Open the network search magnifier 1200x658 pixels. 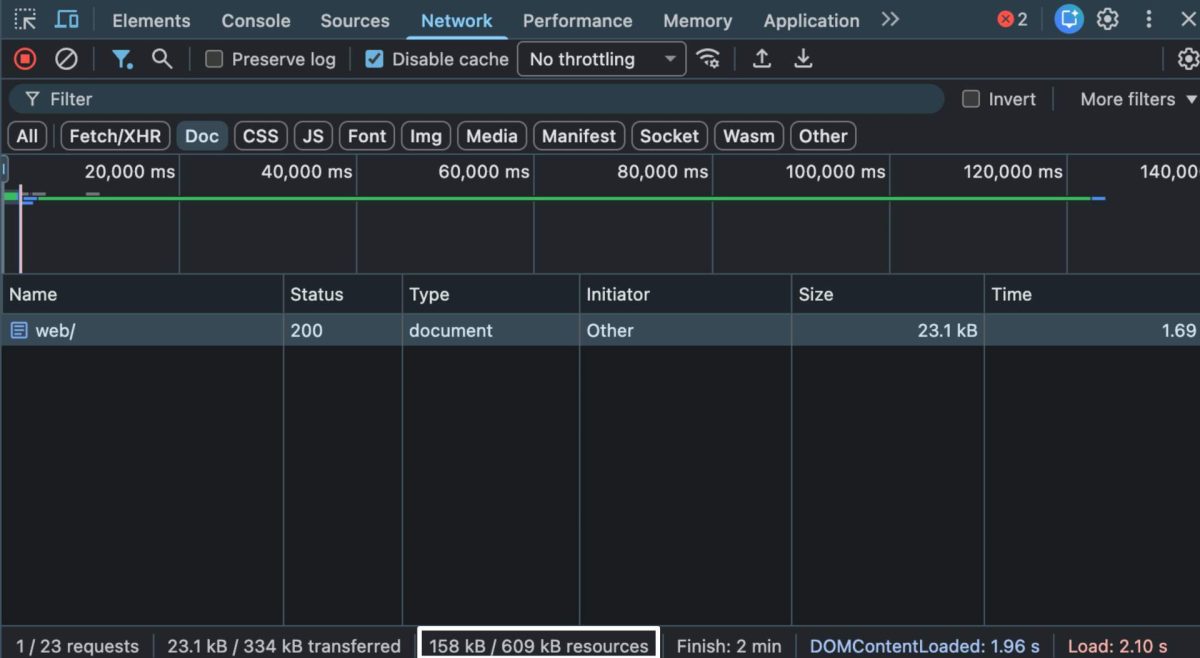[162, 59]
